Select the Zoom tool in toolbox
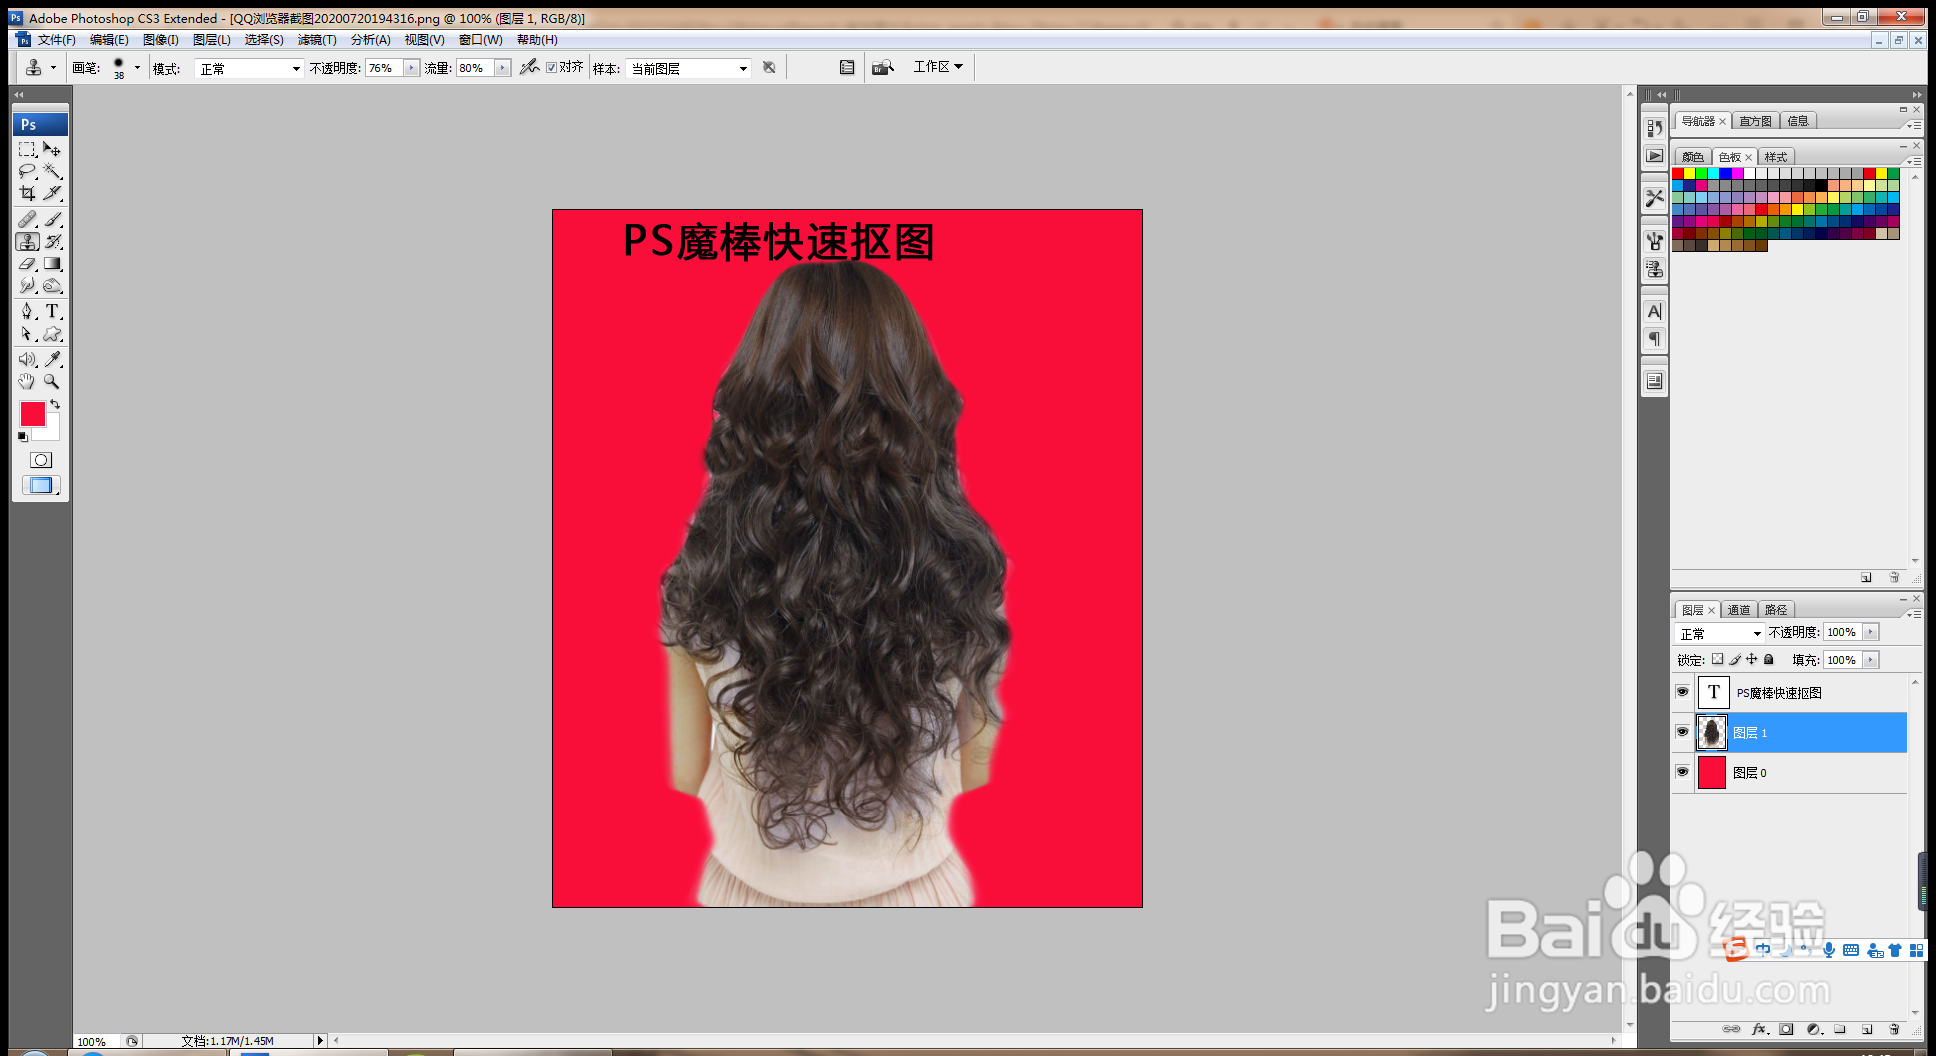 click(53, 382)
